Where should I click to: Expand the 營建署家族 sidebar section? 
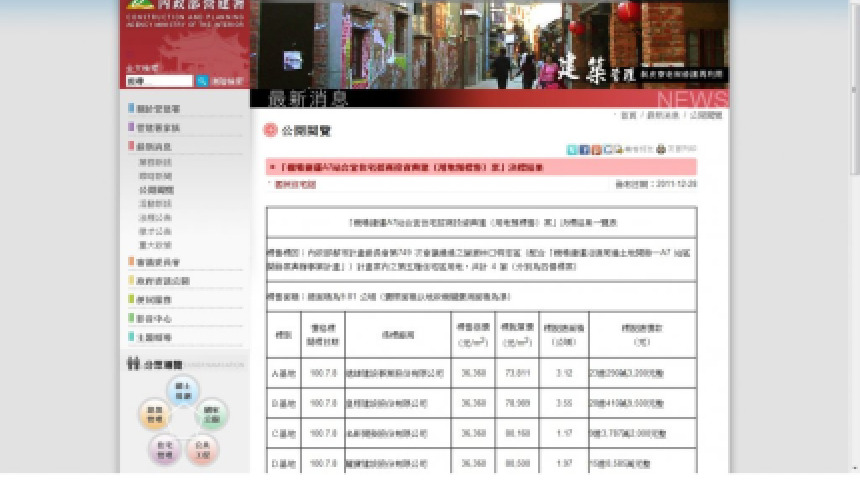coord(158,127)
